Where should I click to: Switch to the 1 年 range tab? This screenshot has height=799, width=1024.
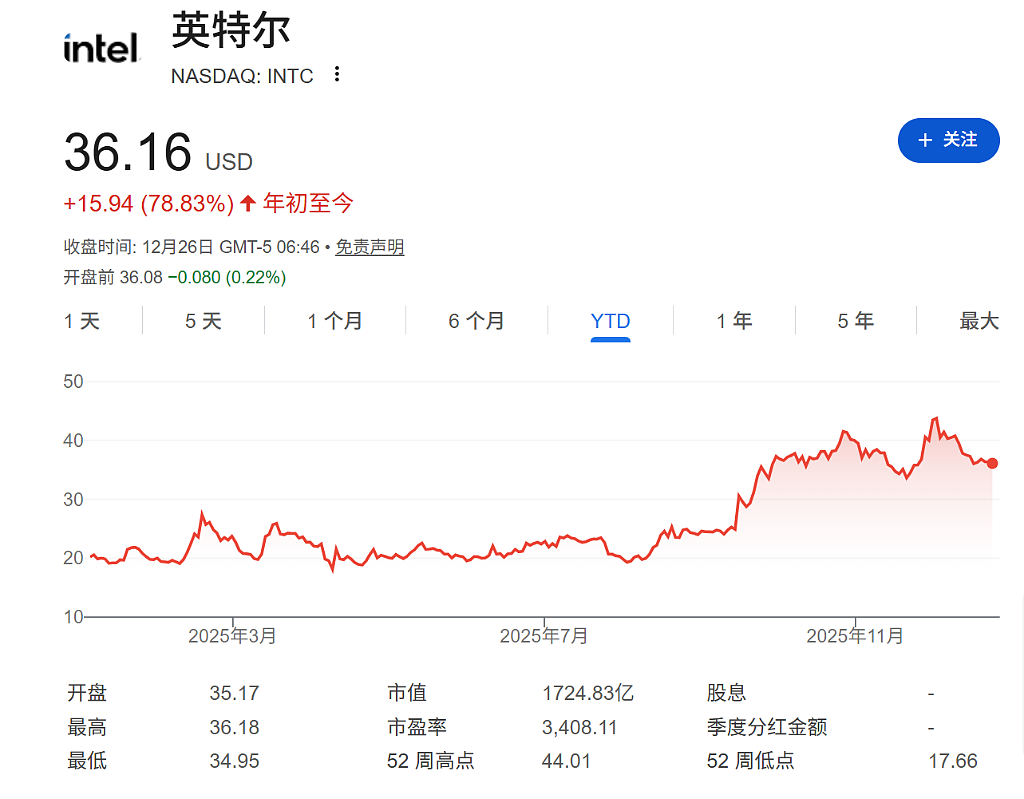[x=734, y=321]
